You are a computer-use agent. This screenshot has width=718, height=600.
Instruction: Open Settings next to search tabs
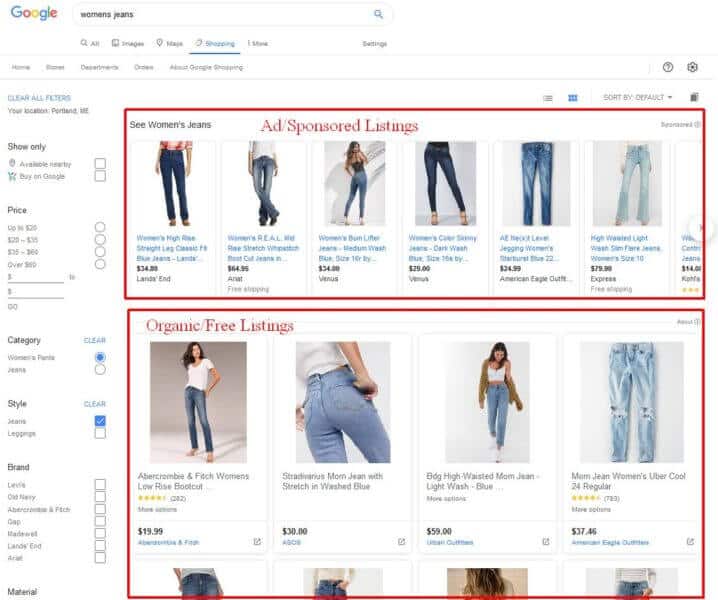click(x=375, y=44)
